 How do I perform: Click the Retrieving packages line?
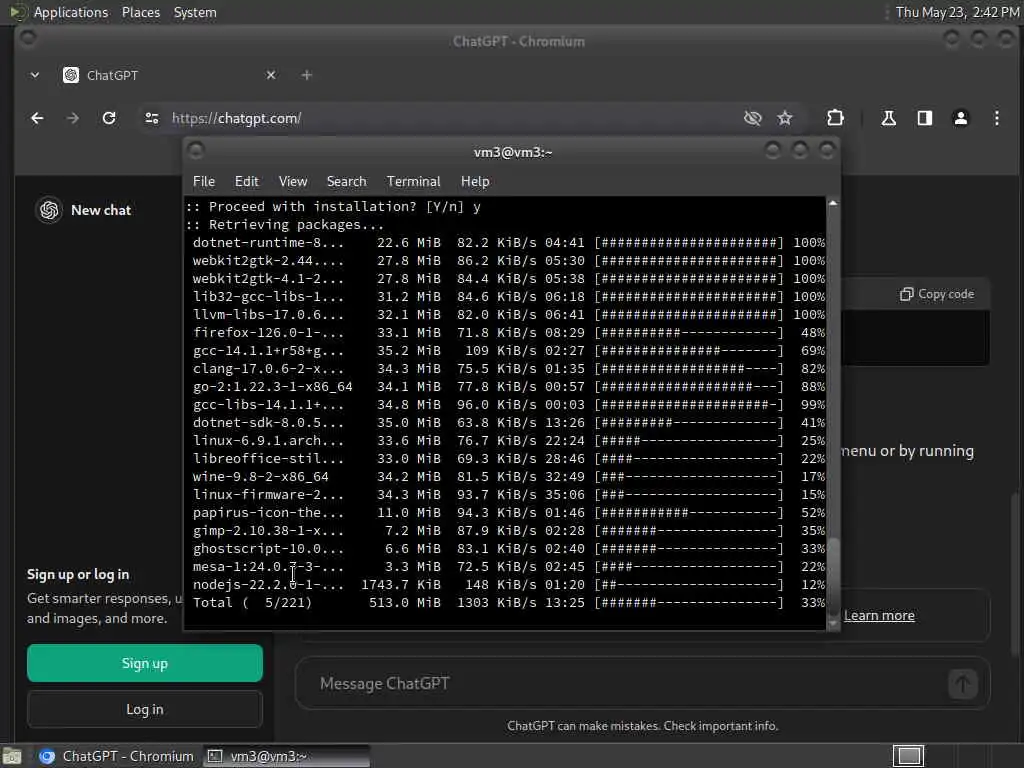285,225
